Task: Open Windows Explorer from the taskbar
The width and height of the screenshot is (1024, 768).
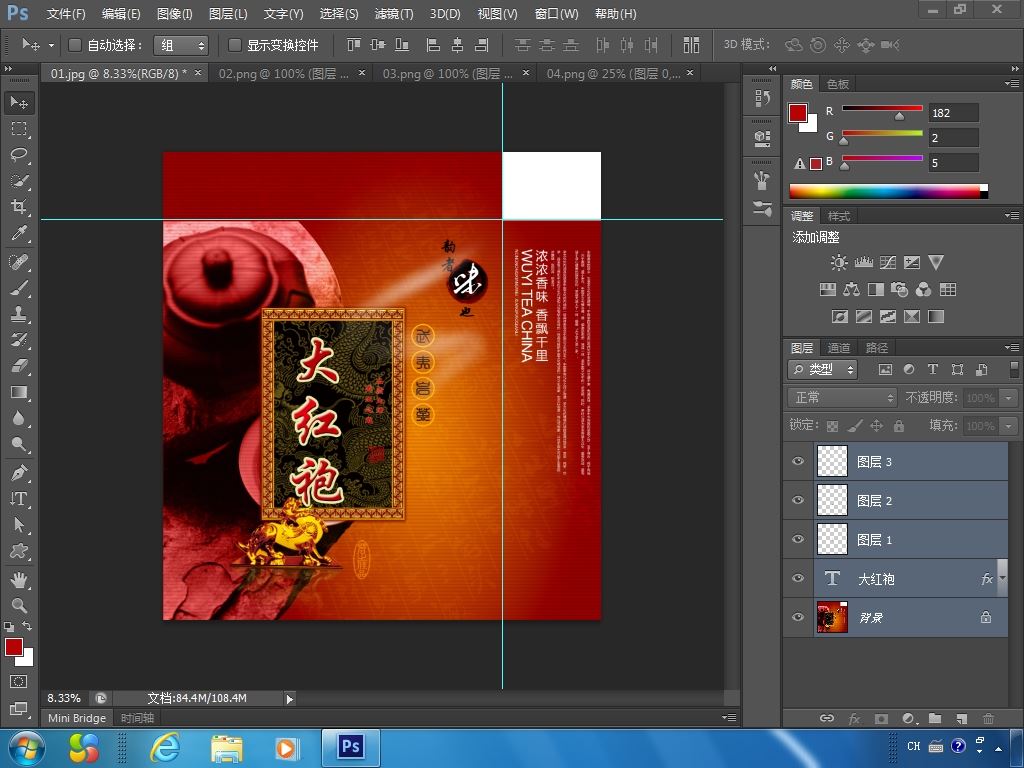Action: (226, 748)
